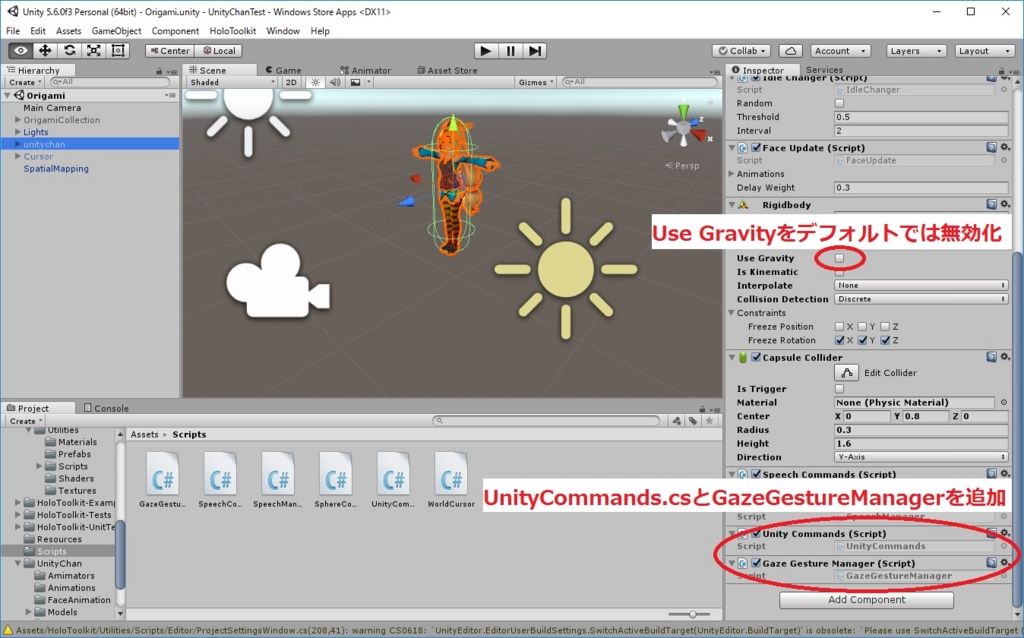Uncheck Freeze Rotation X
The width and height of the screenshot is (1024, 638).
(839, 340)
